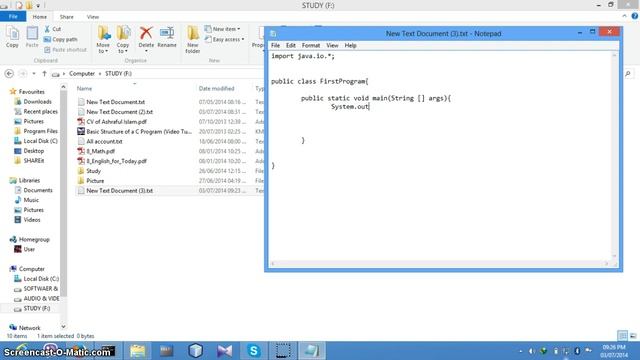
Task: Select 8_Math.pdf file
Action: pyautogui.click(x=100, y=151)
